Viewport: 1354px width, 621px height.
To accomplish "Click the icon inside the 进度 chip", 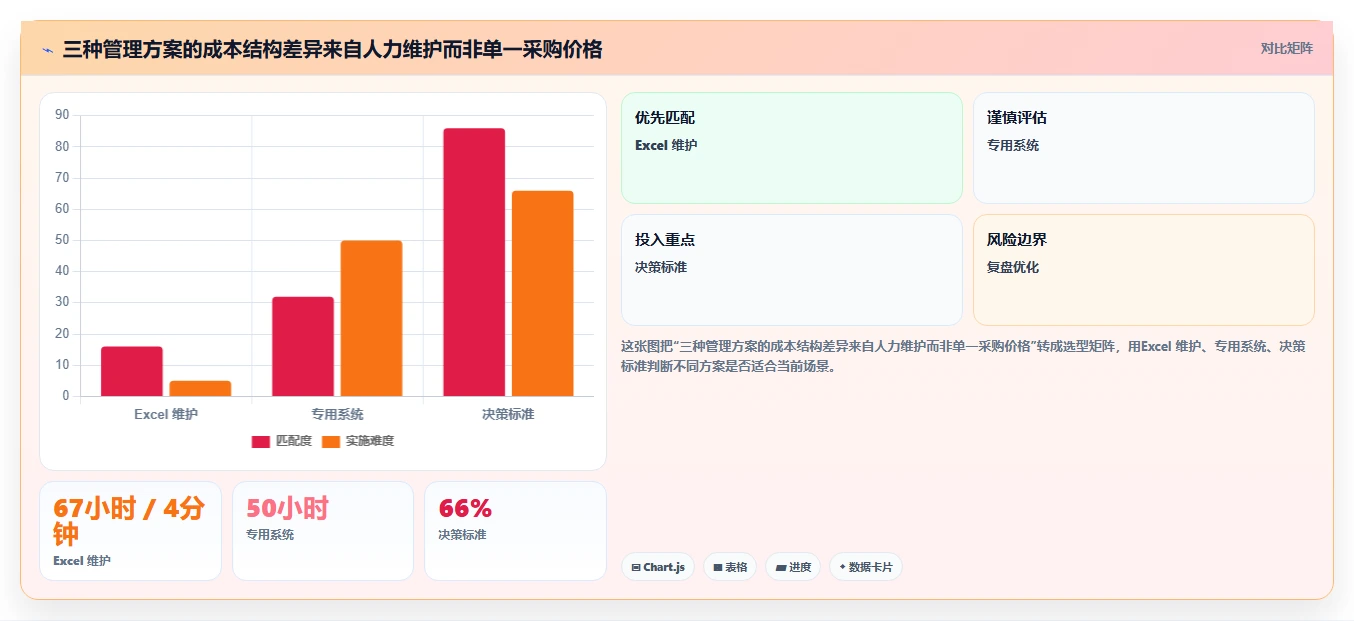I will [x=781, y=567].
